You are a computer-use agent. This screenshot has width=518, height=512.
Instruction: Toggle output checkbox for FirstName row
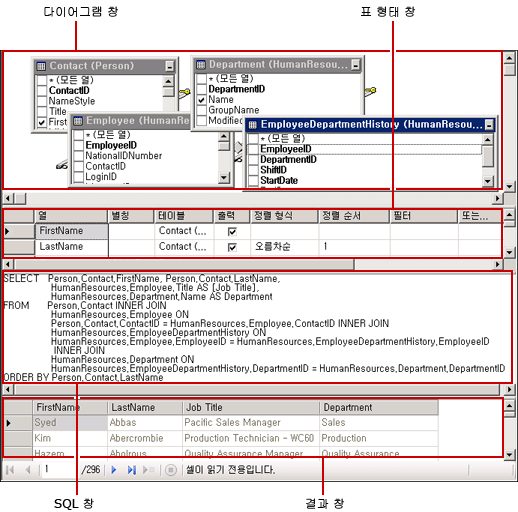click(232, 231)
